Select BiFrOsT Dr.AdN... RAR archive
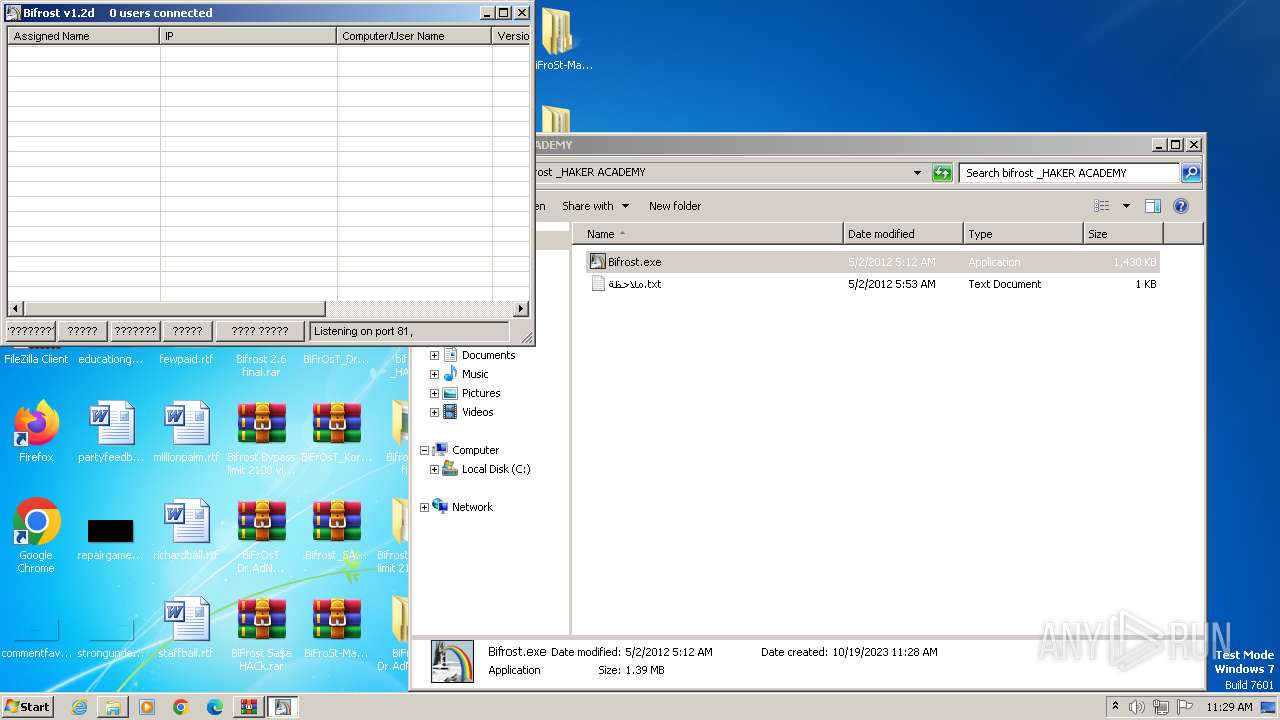Screen dimensions: 1280x720 point(262,536)
